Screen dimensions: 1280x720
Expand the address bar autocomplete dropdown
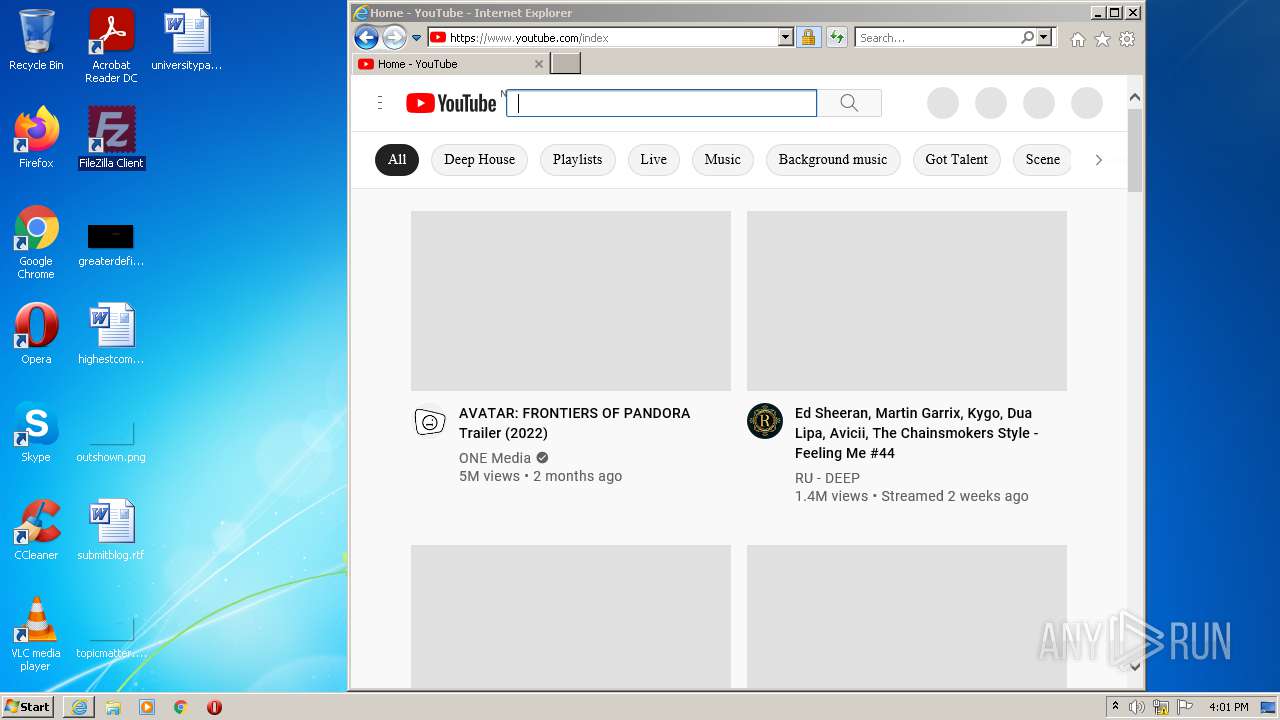pos(785,38)
